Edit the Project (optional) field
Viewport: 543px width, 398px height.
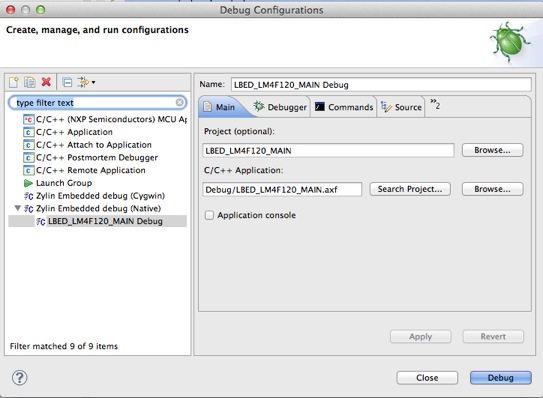[328, 151]
